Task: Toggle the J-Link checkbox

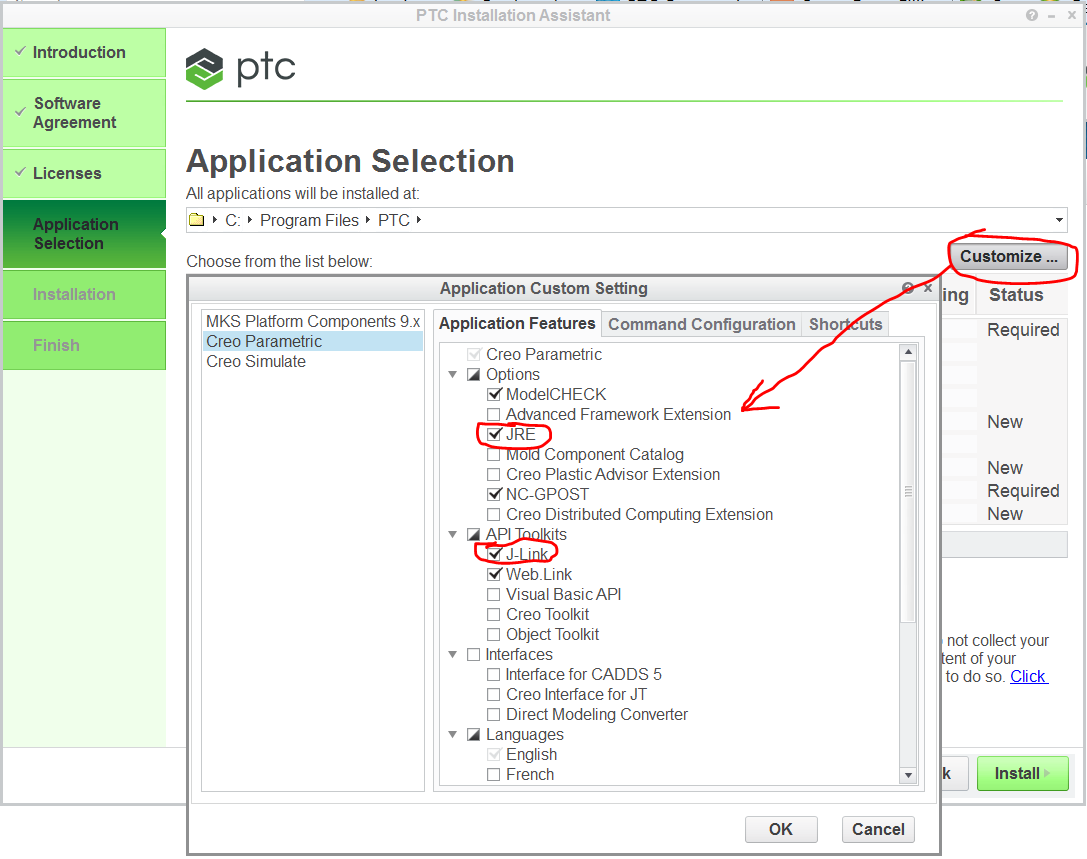Action: click(x=494, y=555)
